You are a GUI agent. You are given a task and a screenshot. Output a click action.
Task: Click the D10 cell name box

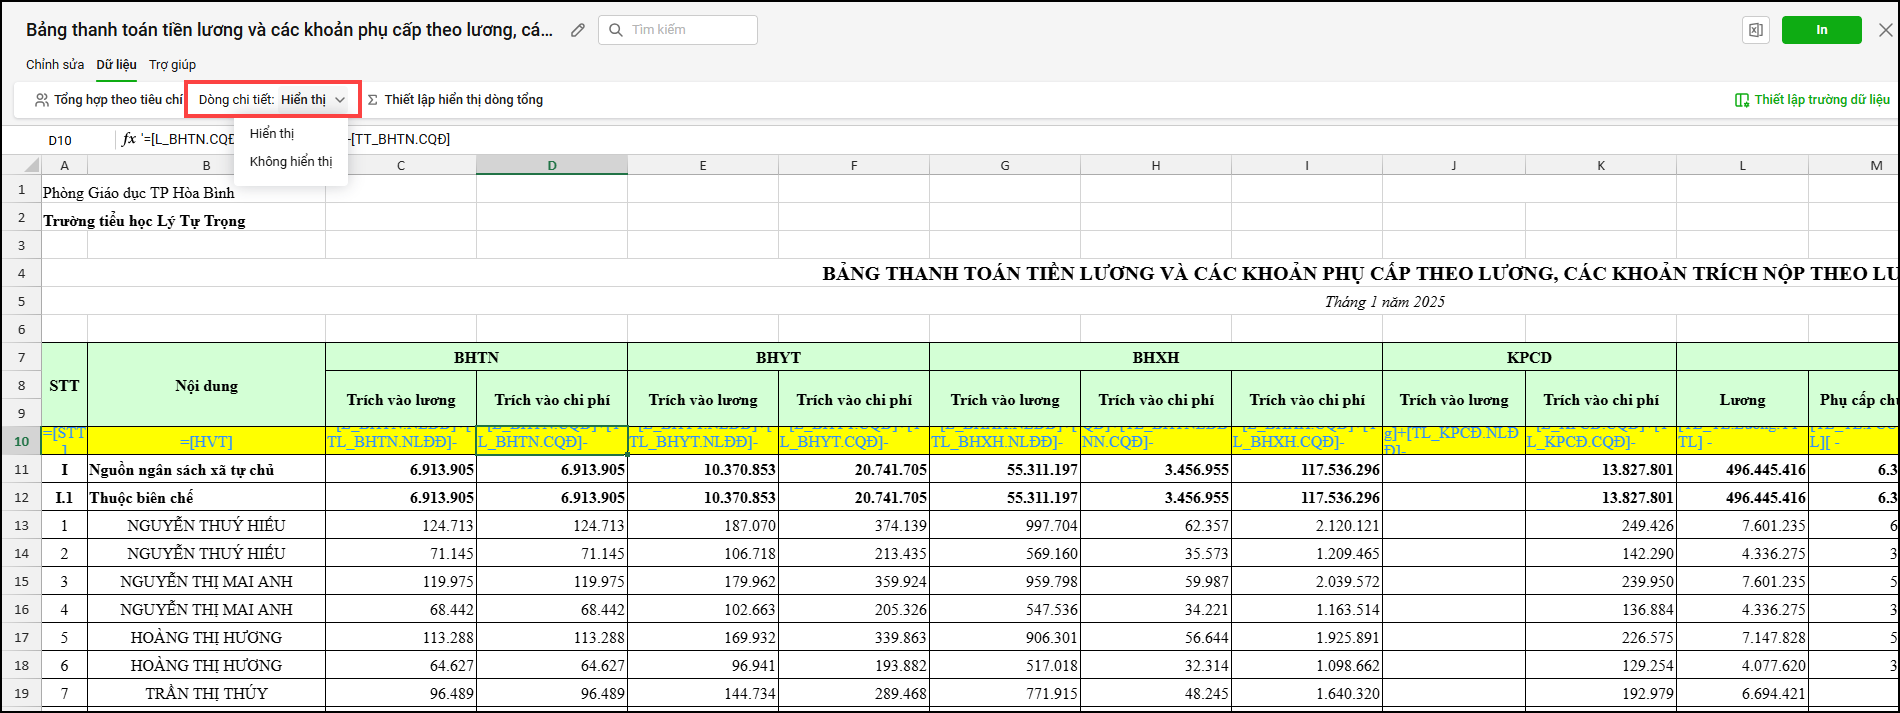click(x=60, y=140)
